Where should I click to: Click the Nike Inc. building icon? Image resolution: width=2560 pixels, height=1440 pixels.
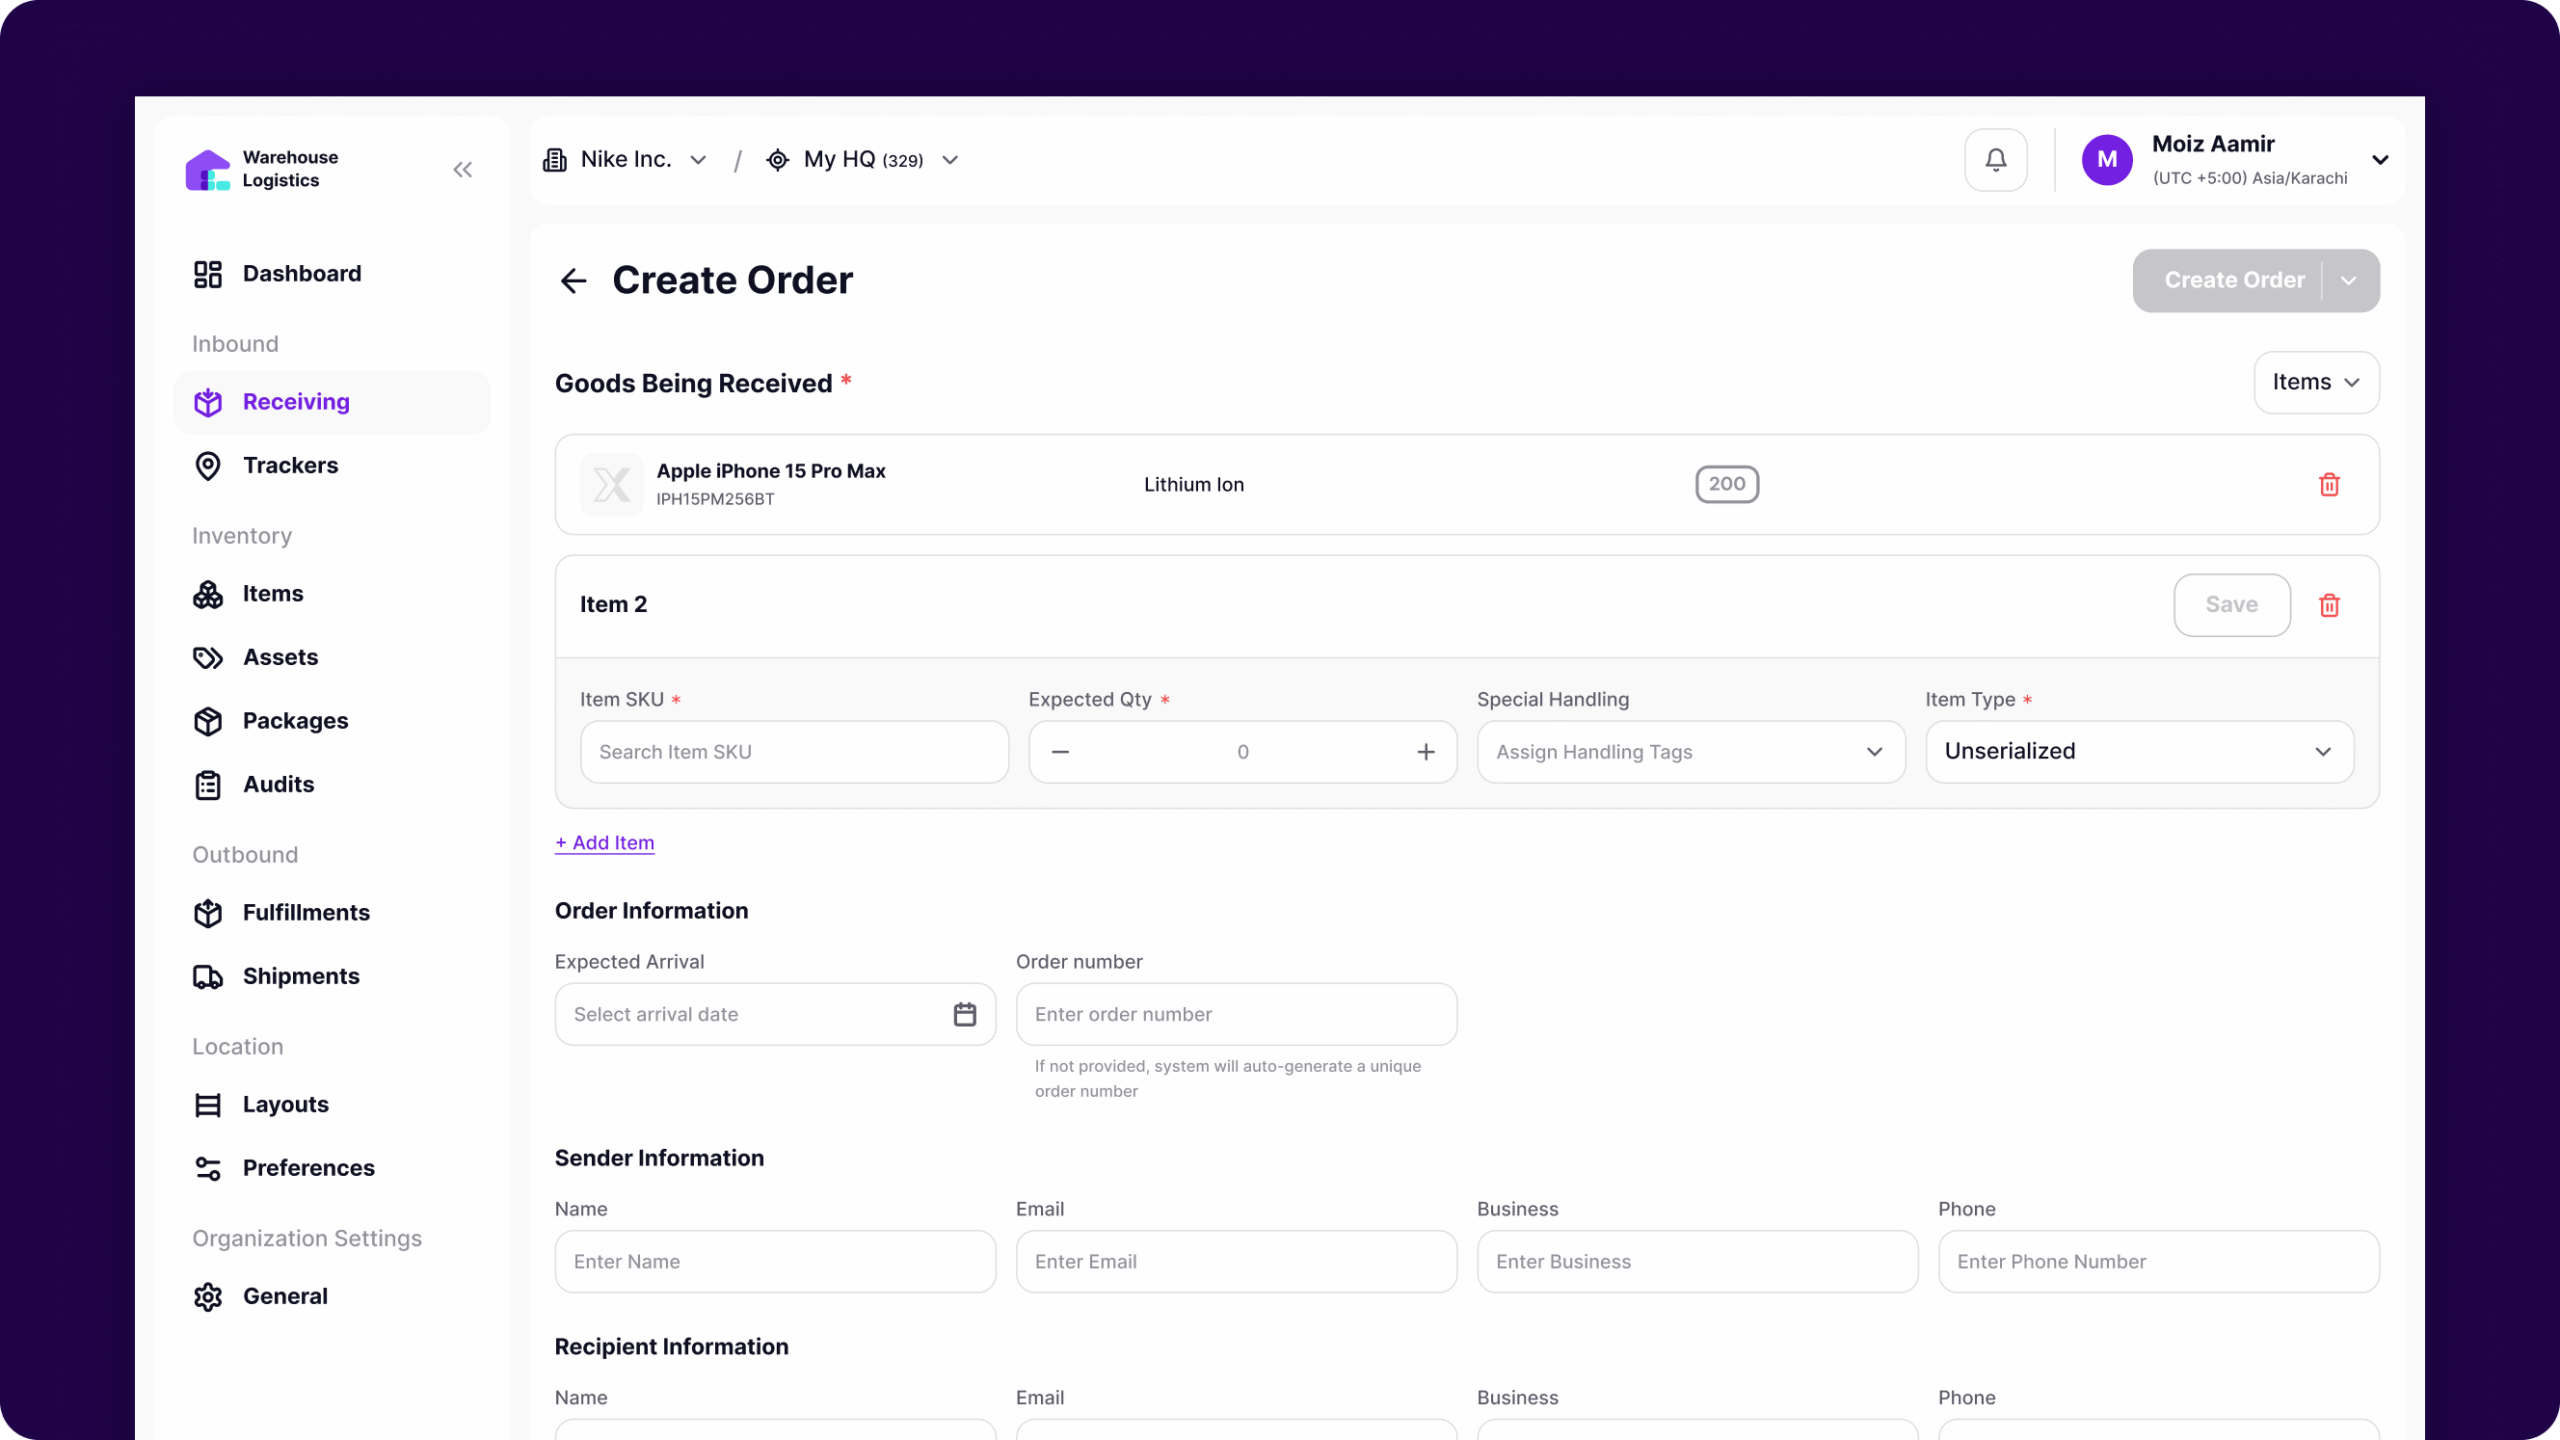click(x=555, y=160)
